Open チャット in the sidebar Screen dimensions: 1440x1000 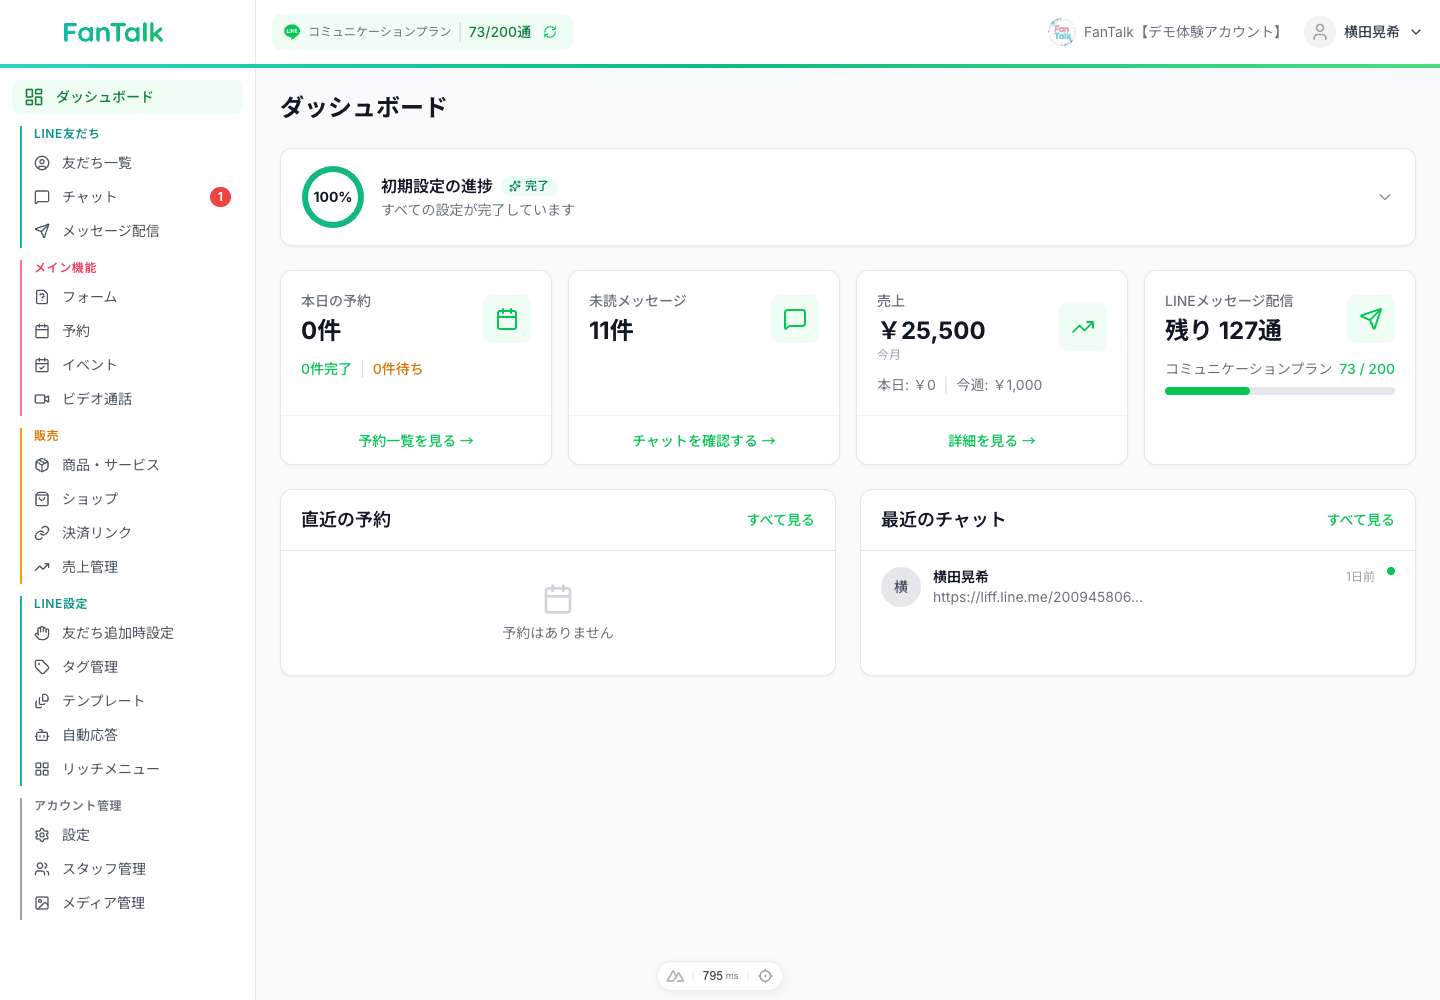[x=131, y=197]
